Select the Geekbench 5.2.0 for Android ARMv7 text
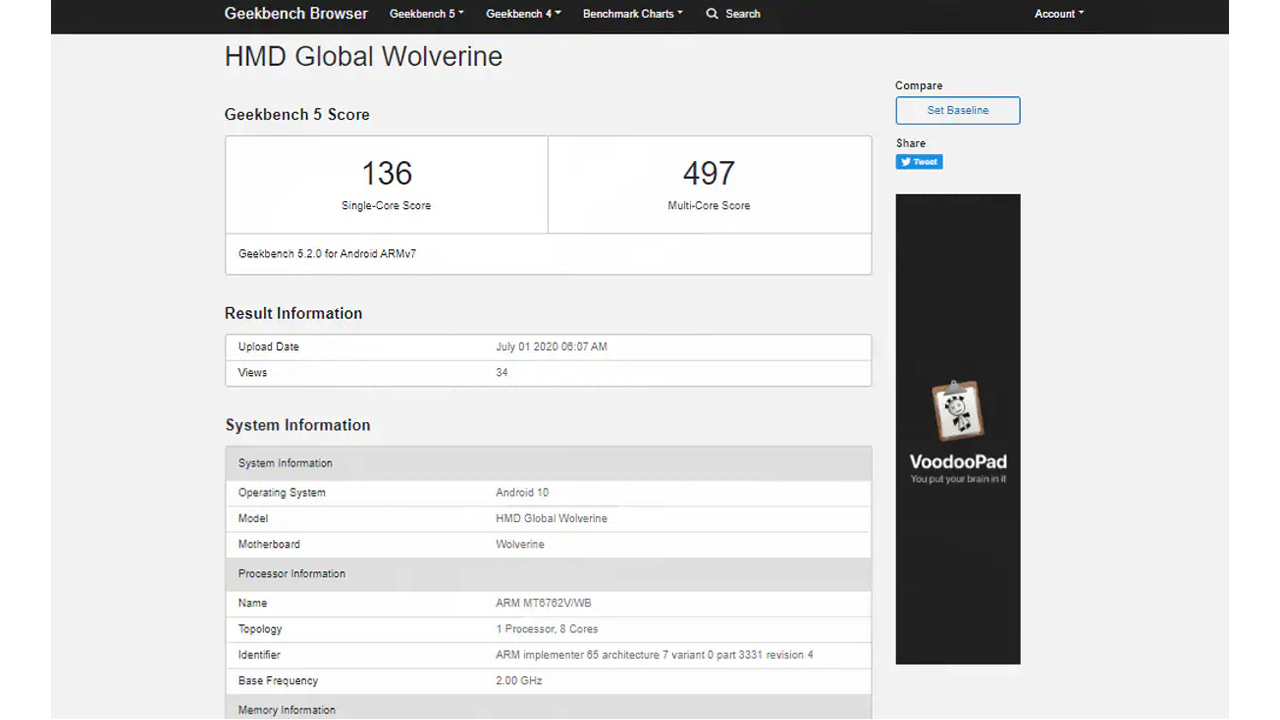Screen dimensions: 1280x720 [x=327, y=254]
